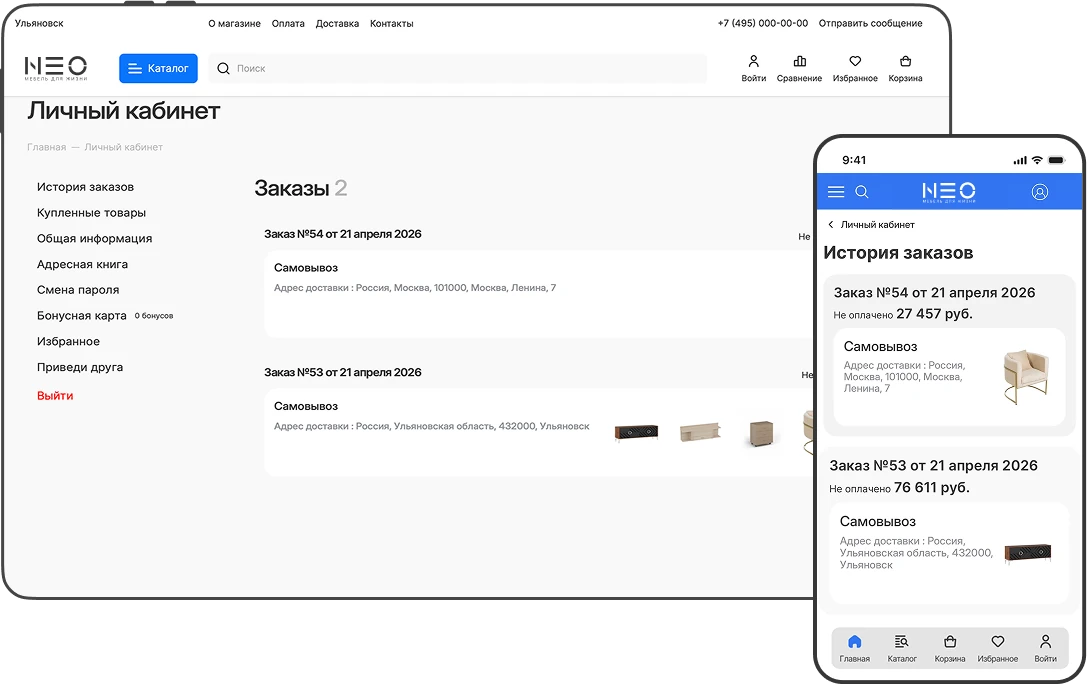Open the armchair thumbnail in mobile order №54

click(x=1026, y=376)
